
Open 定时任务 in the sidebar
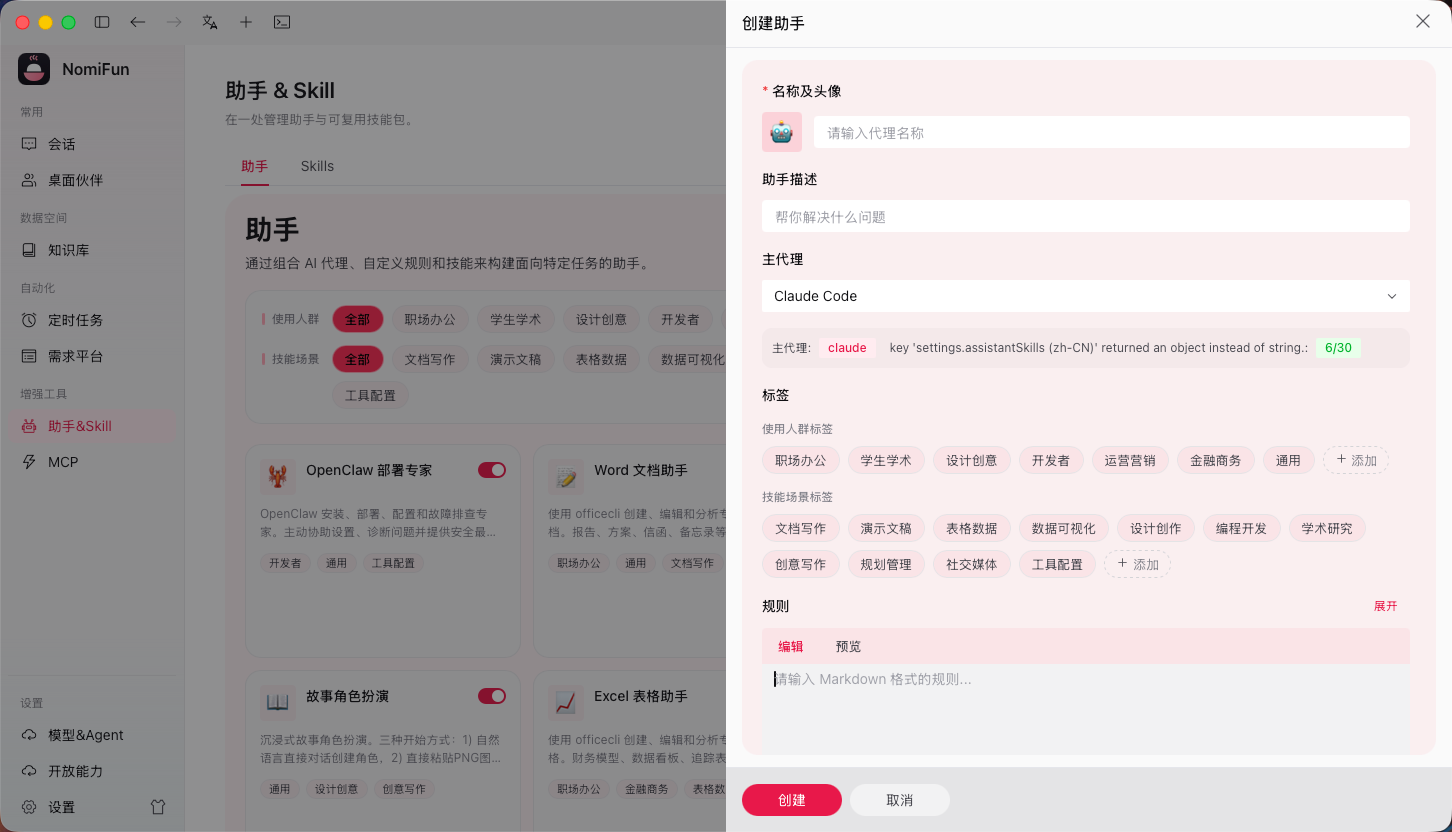92,320
